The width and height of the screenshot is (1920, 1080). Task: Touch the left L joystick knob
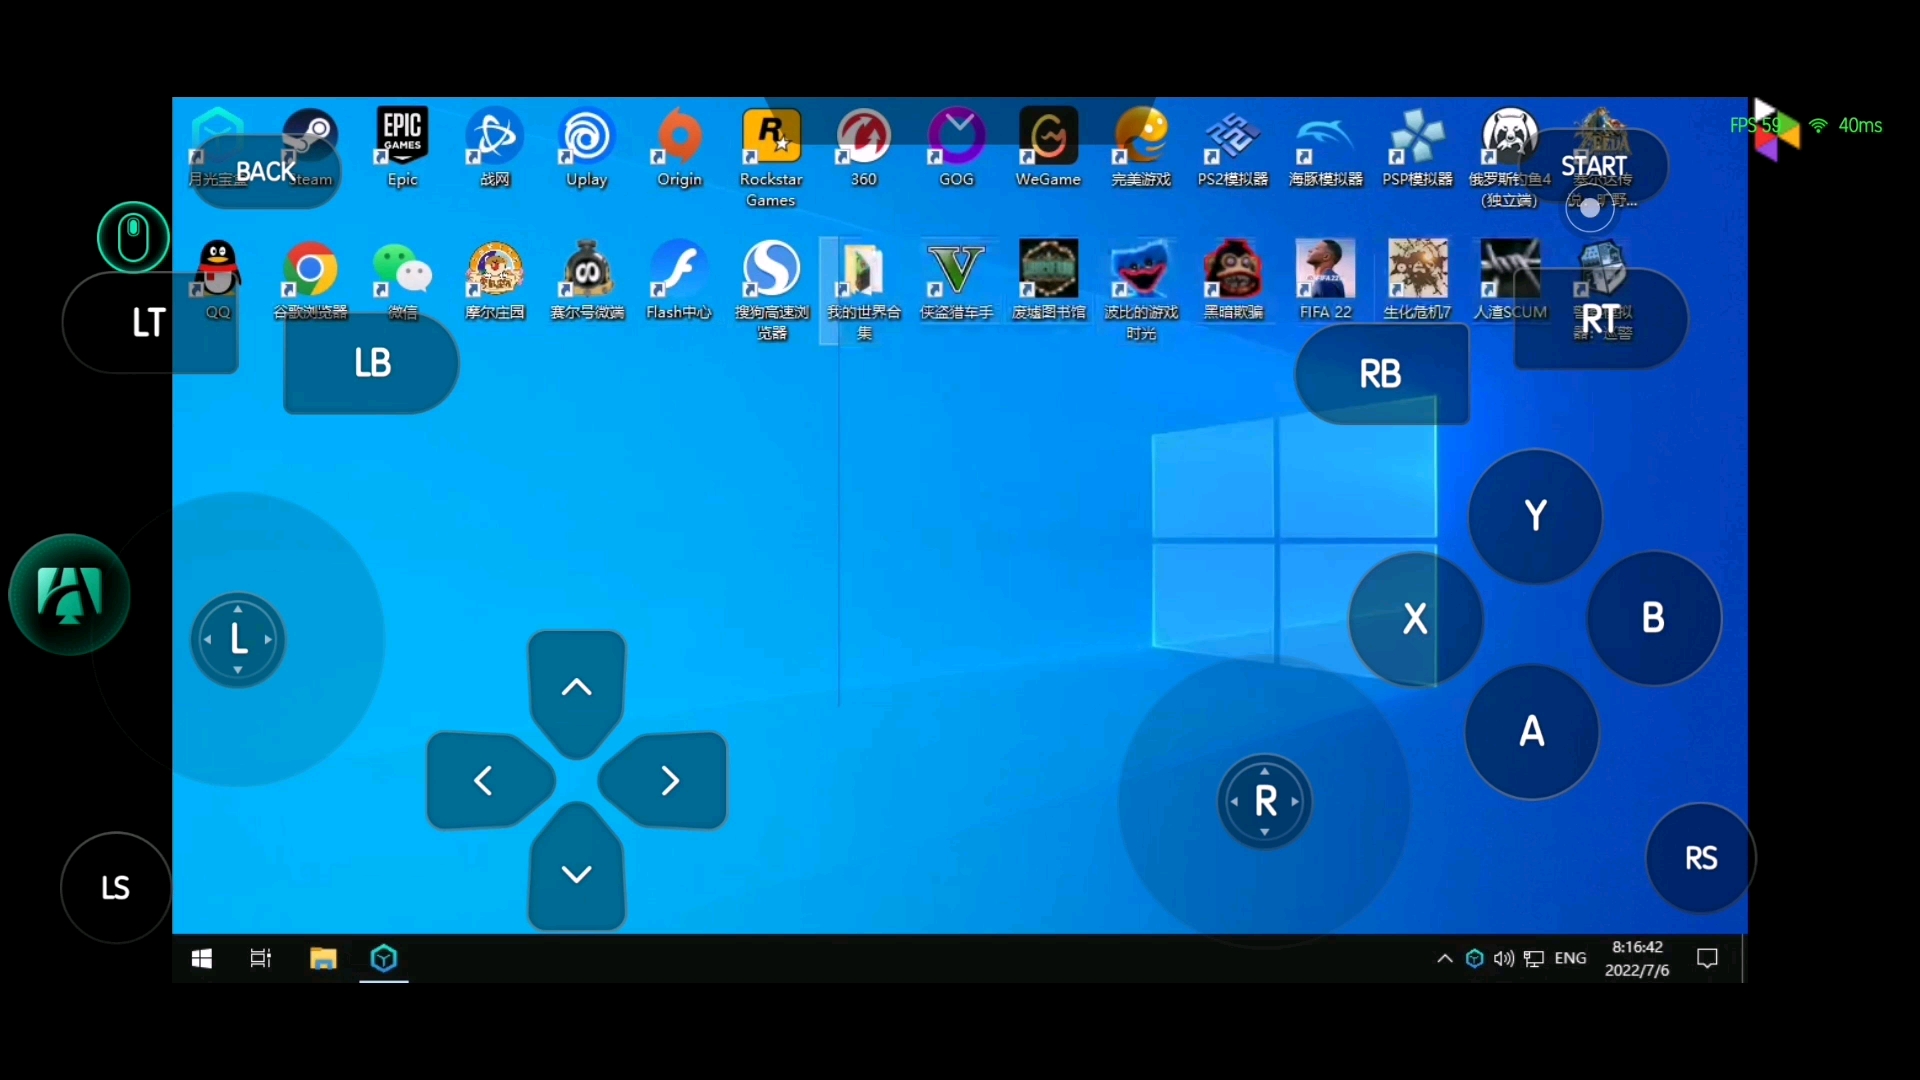[x=238, y=639]
